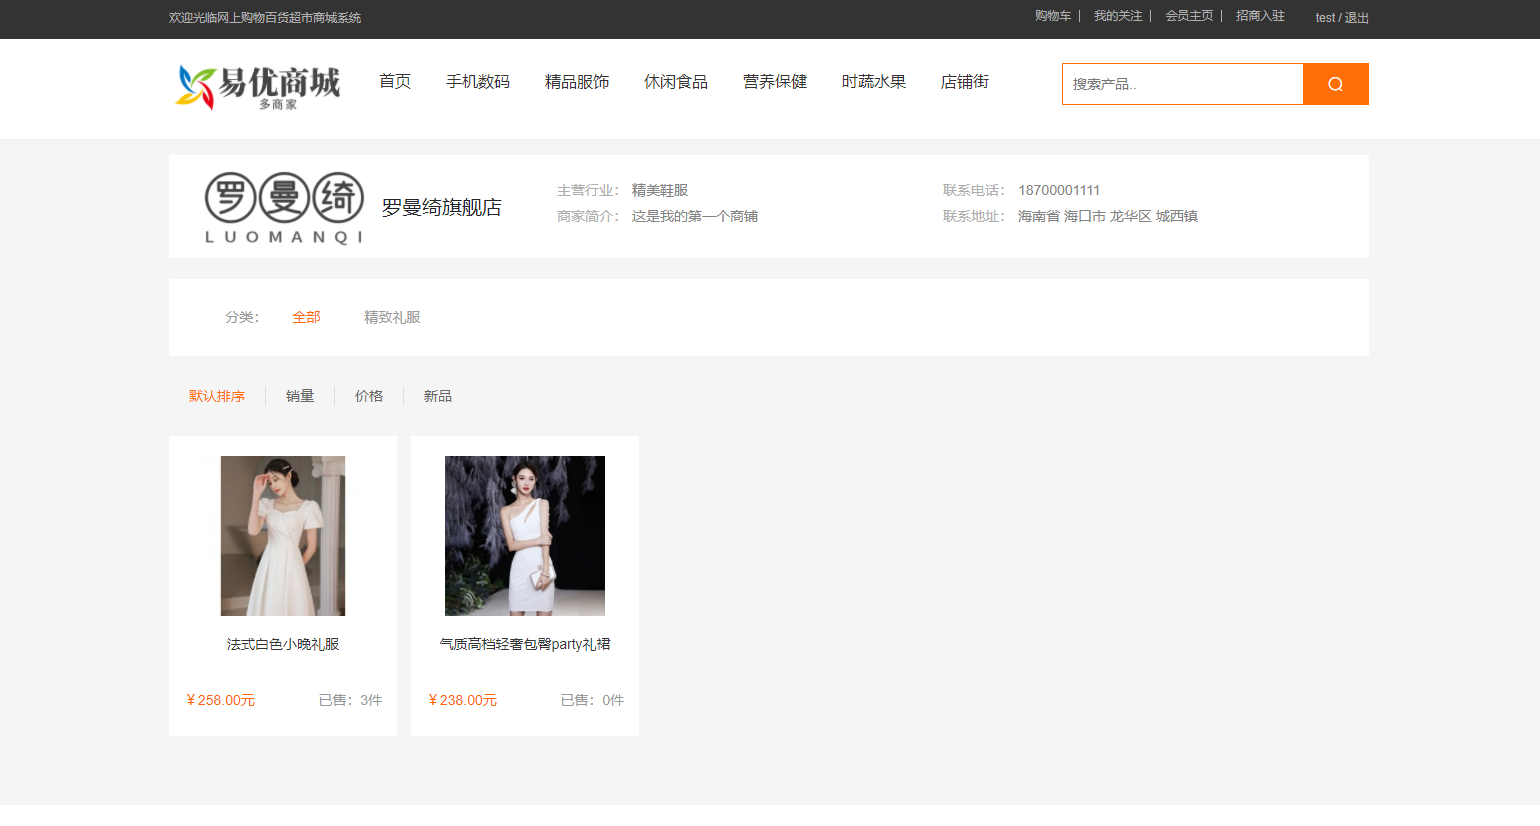Viewport: 1540px width, 826px height.
Task: Open 会员主页 link
Action: pyautogui.click(x=1189, y=16)
